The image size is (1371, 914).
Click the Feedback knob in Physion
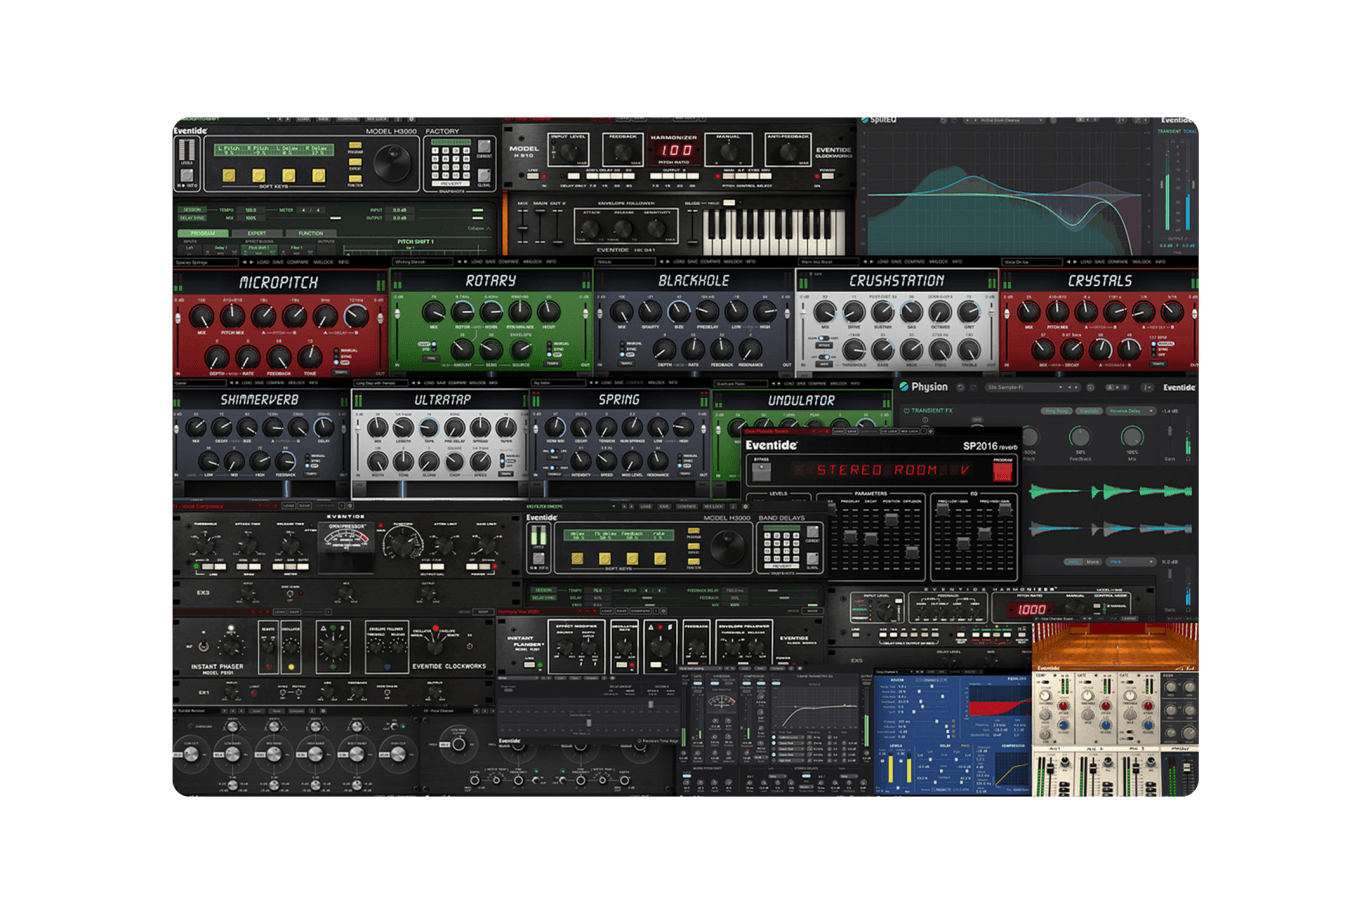click(x=1080, y=437)
